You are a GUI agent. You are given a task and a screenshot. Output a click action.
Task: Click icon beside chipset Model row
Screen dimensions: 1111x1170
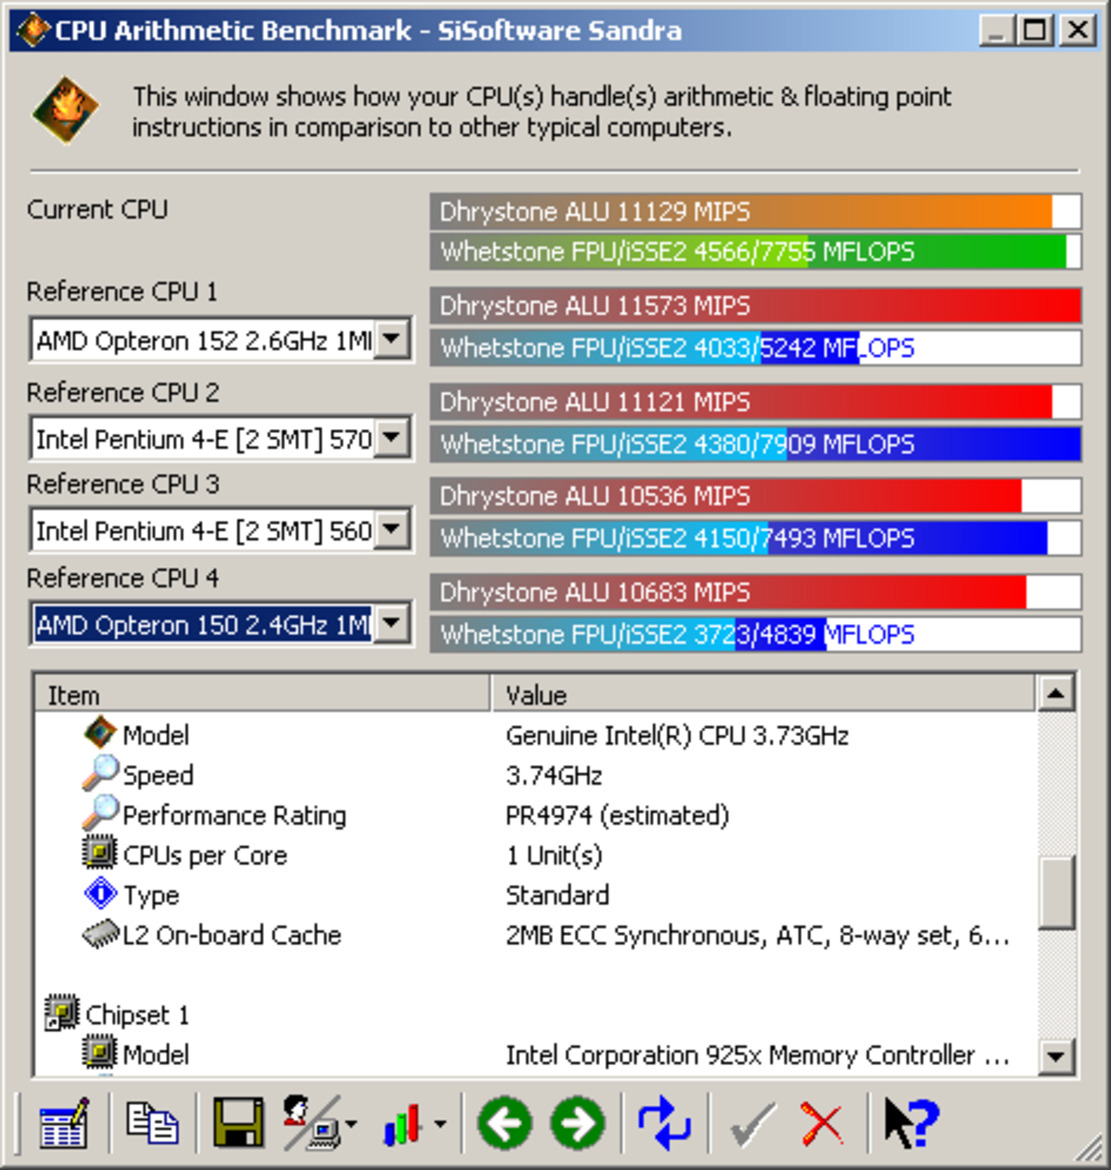point(99,1053)
